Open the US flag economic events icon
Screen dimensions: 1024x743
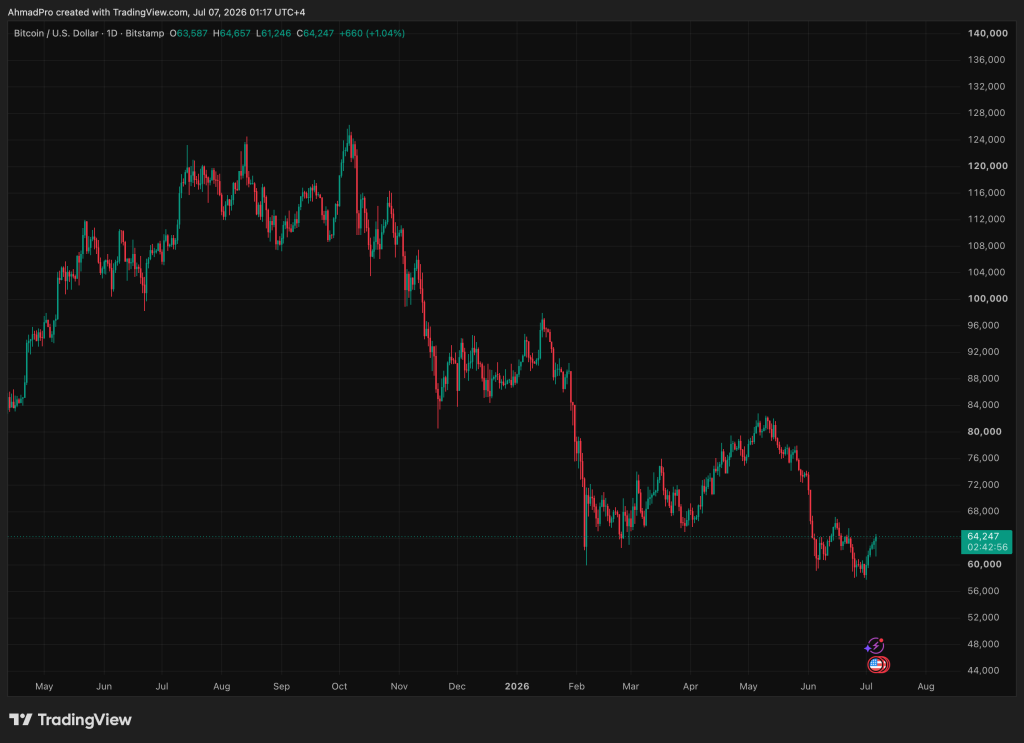[876, 665]
